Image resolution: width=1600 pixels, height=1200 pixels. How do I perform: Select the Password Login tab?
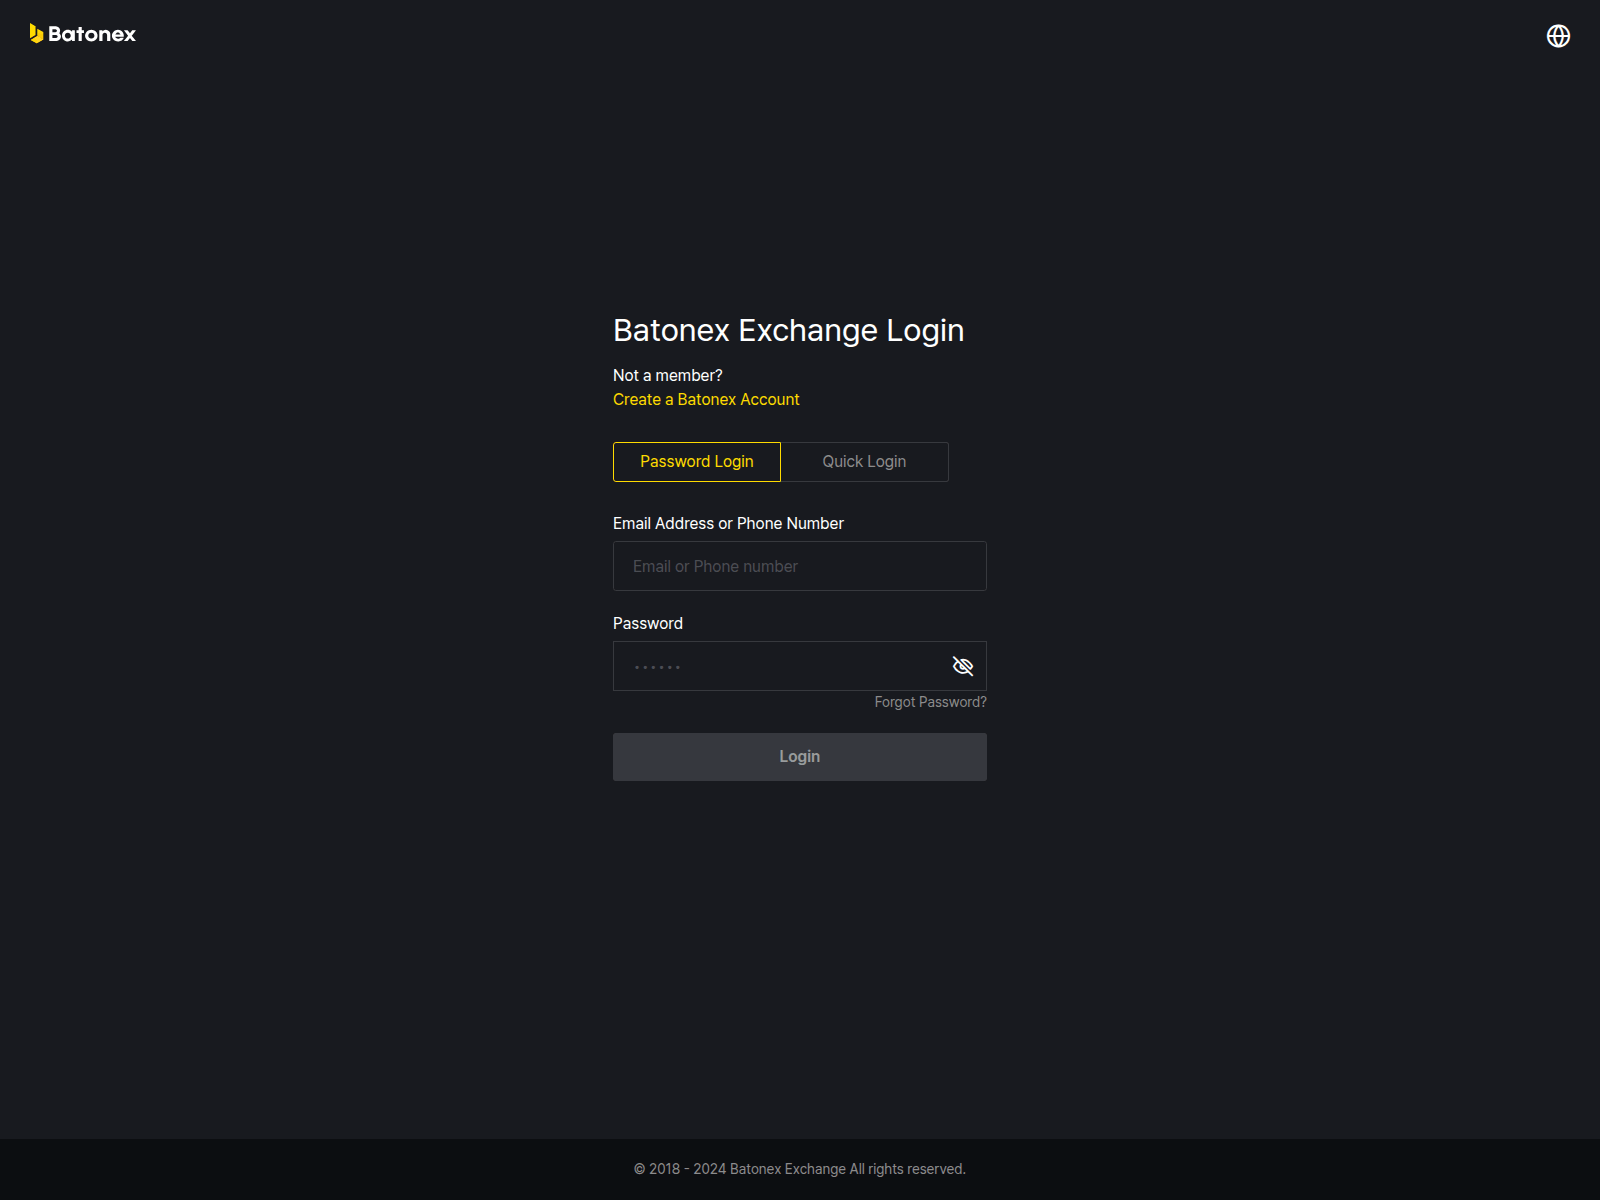(x=696, y=461)
